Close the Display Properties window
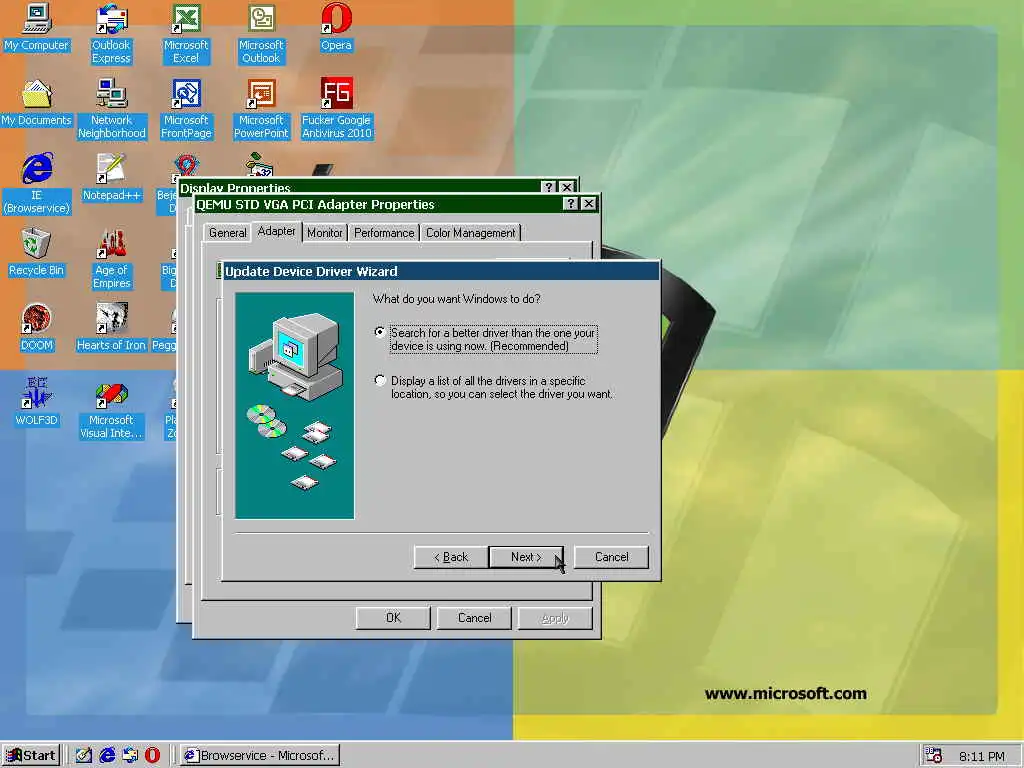Viewport: 1024px width, 768px height. 567,187
